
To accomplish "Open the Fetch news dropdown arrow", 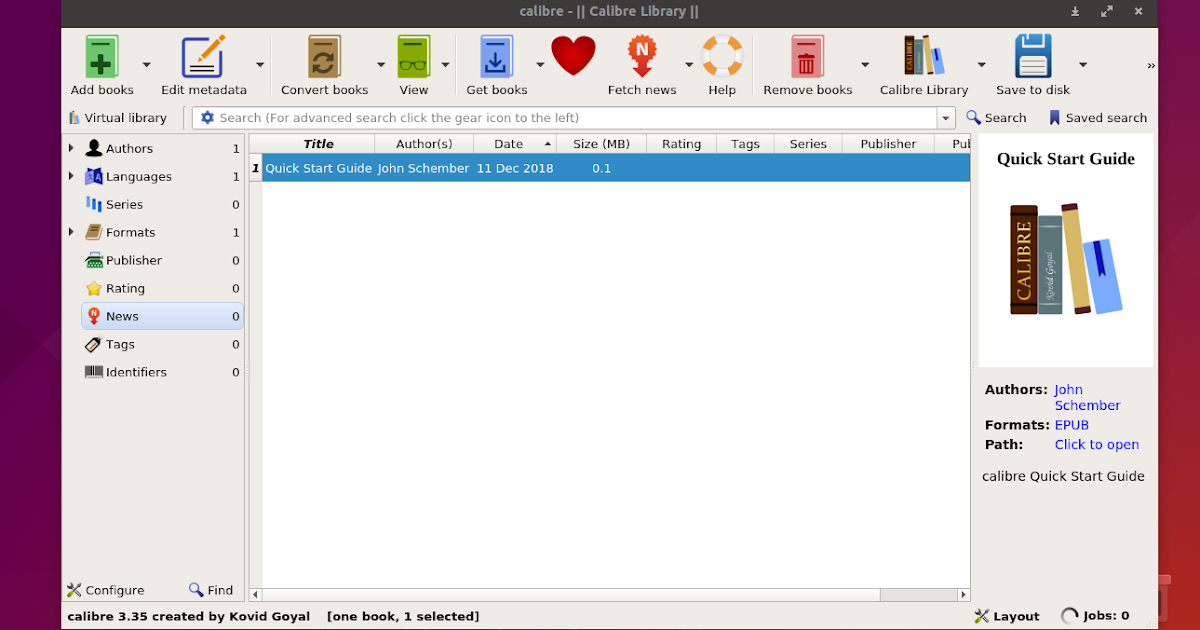I will 689,64.
